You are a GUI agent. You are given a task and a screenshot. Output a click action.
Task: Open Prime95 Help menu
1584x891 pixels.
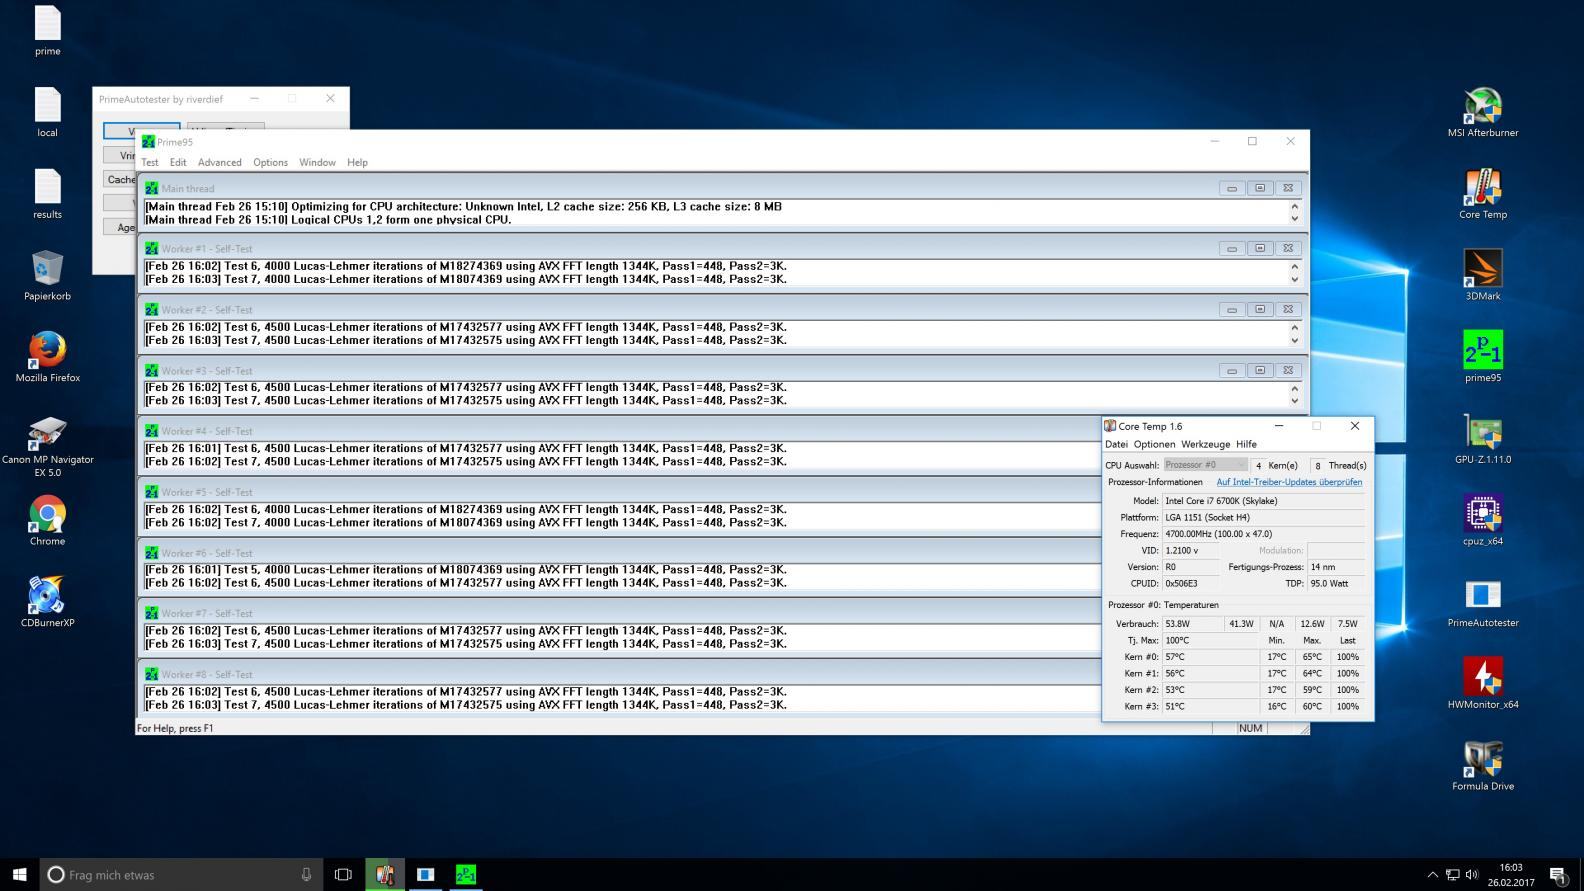pos(357,162)
